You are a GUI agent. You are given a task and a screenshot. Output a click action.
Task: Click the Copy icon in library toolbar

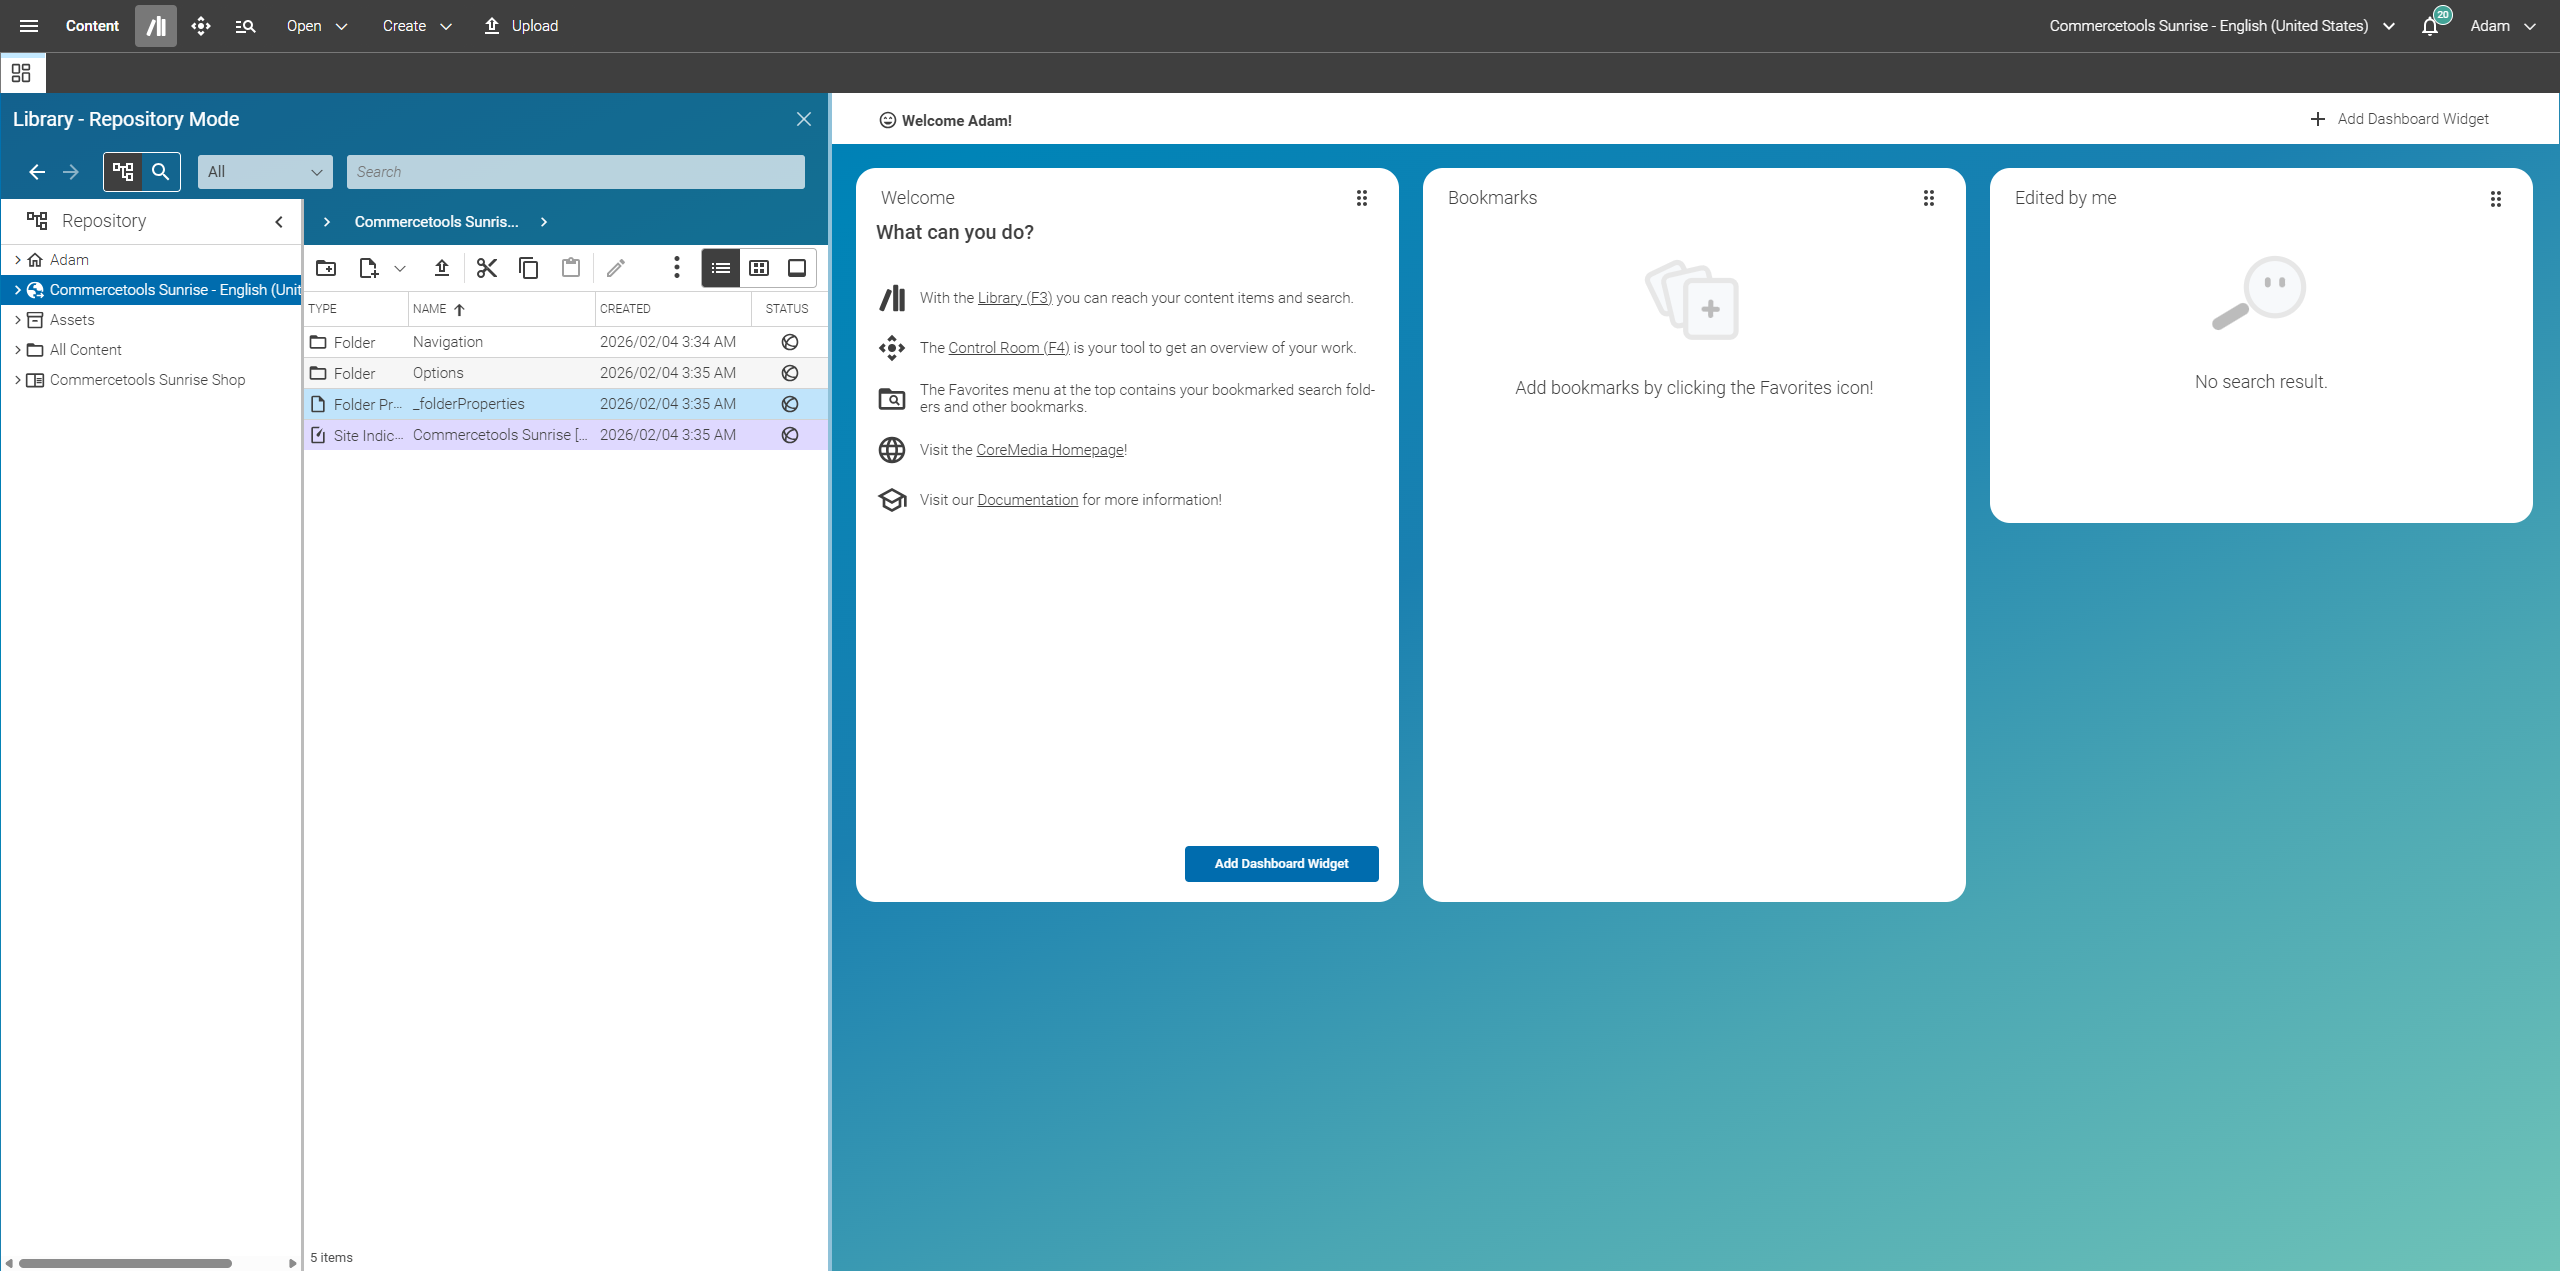(x=529, y=268)
